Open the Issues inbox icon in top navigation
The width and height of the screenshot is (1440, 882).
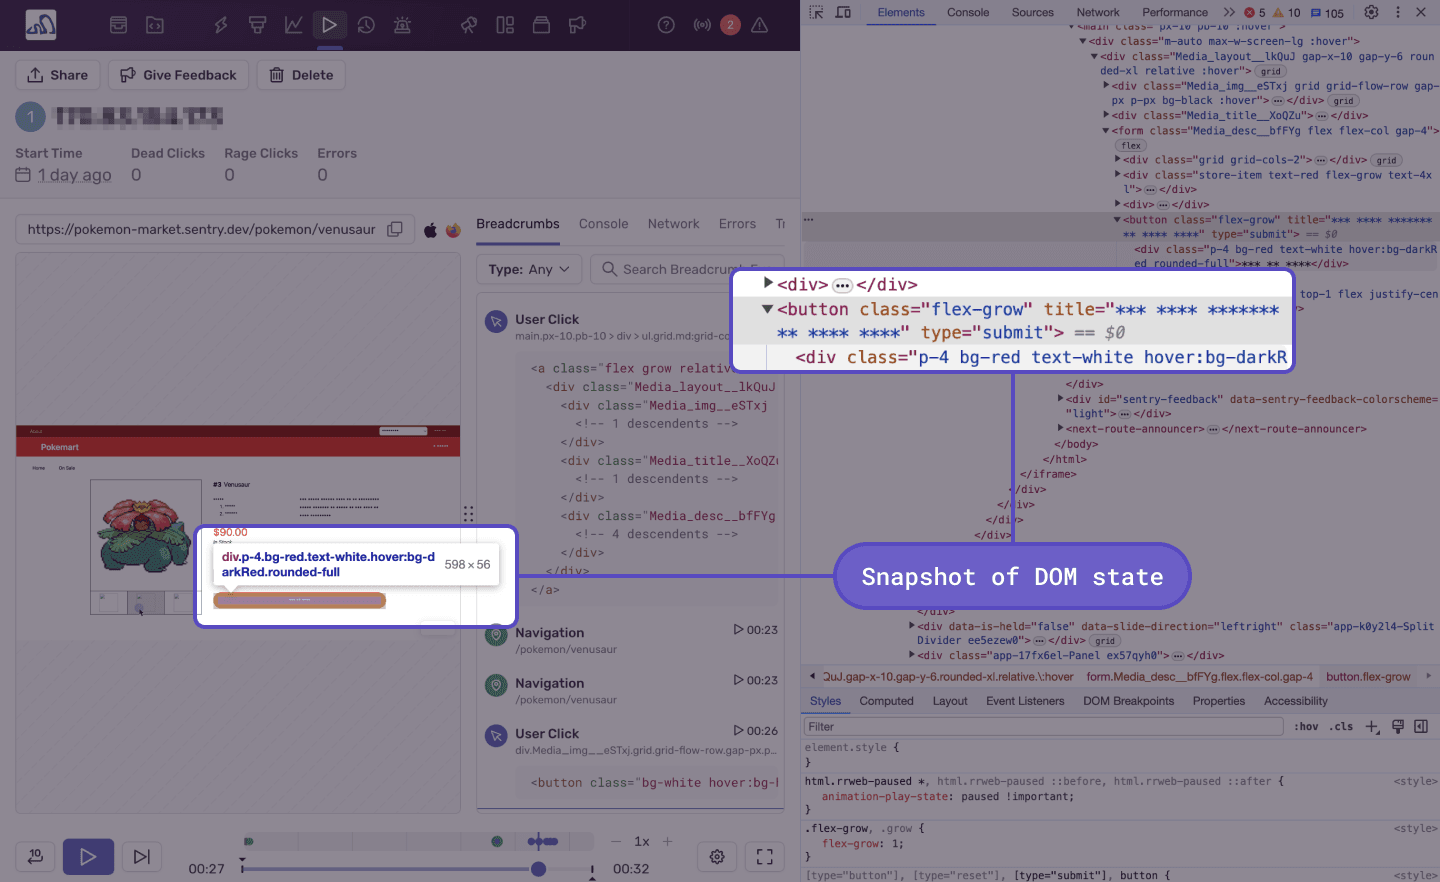click(118, 25)
